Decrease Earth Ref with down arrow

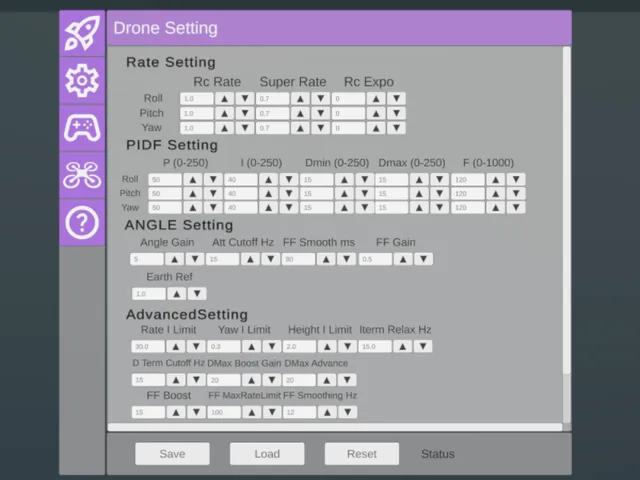pos(197,294)
